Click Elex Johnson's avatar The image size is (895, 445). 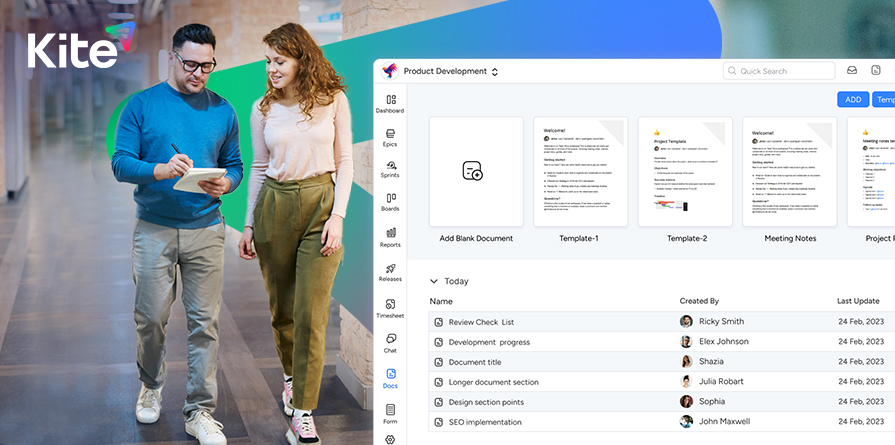pyautogui.click(x=686, y=341)
